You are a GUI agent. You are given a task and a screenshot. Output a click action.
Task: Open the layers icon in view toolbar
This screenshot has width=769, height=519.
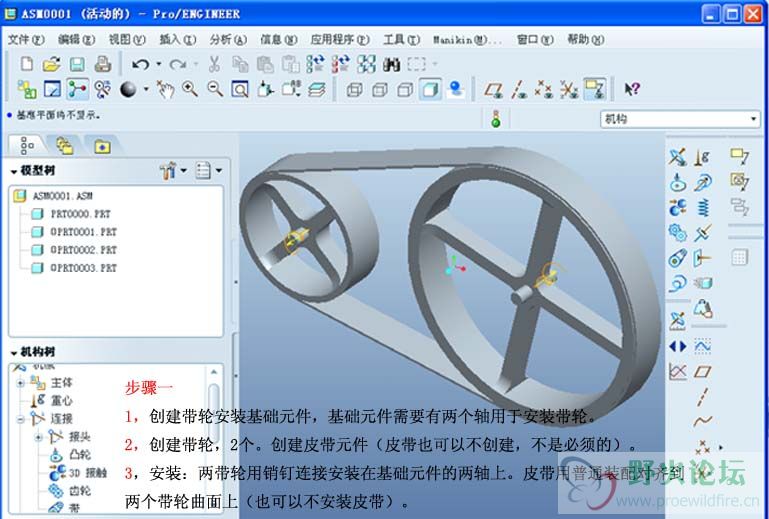click(x=317, y=89)
